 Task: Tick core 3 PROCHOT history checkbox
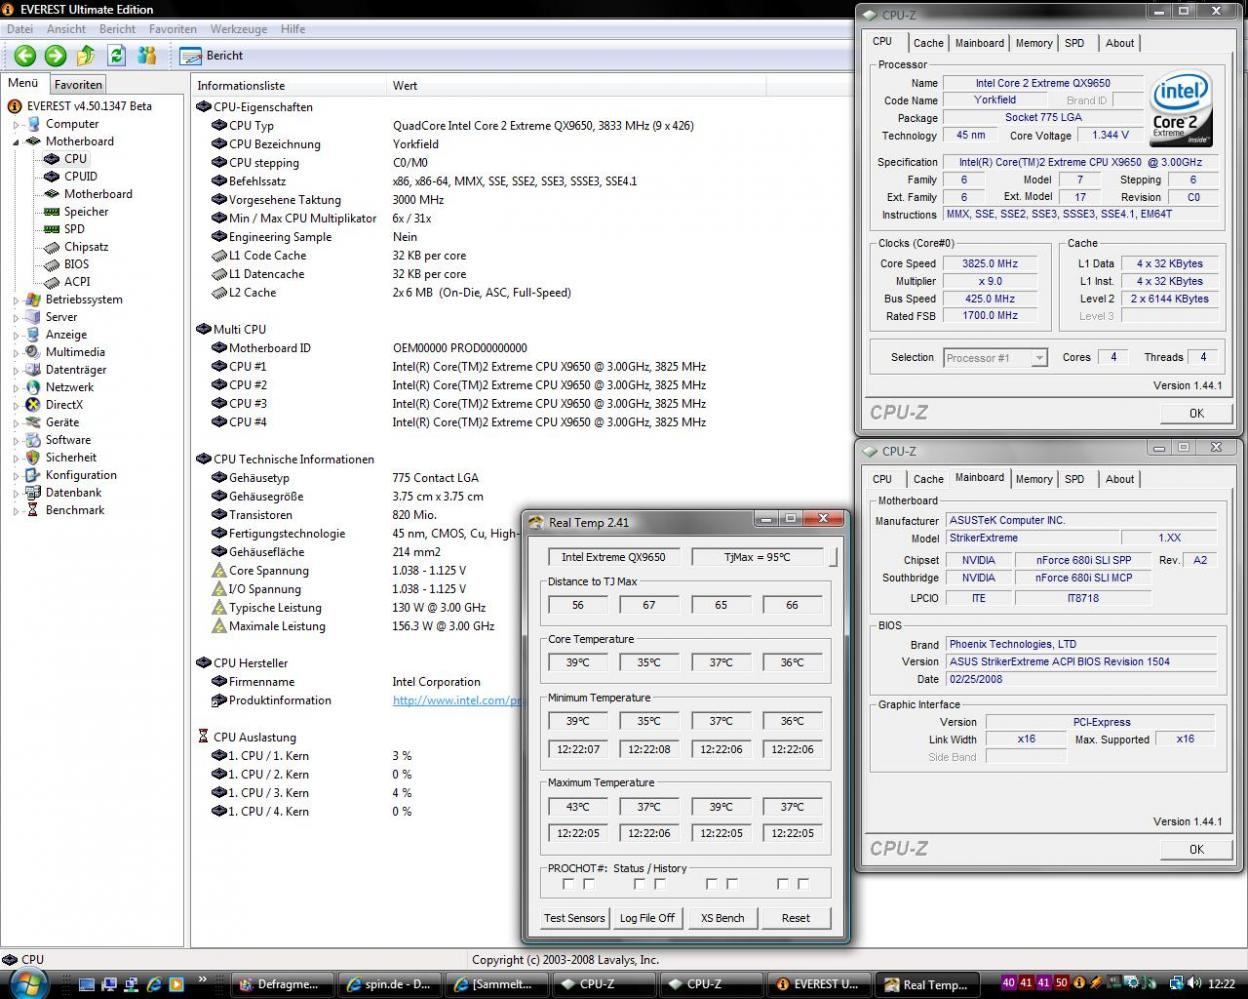pyautogui.click(x=732, y=884)
